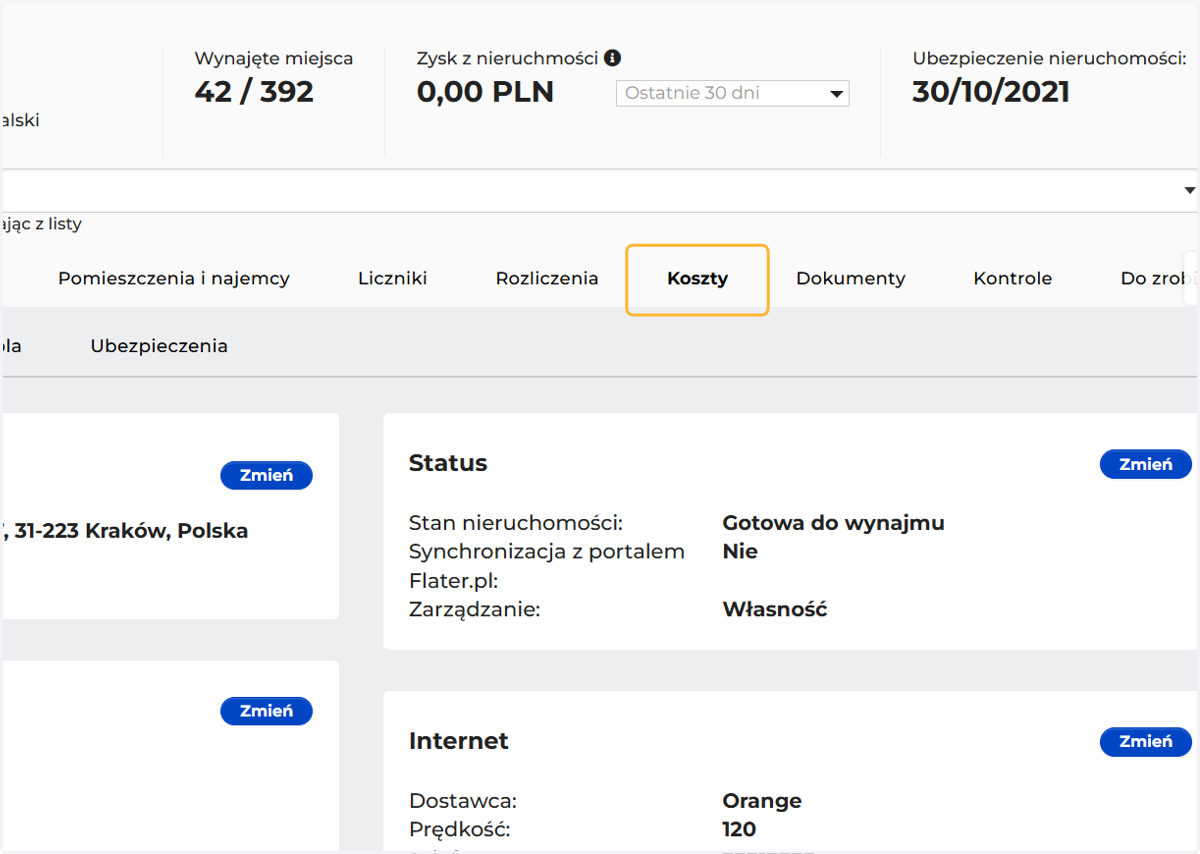
Task: Open the Ostatnie 30 dni dropdown
Action: pos(732,93)
